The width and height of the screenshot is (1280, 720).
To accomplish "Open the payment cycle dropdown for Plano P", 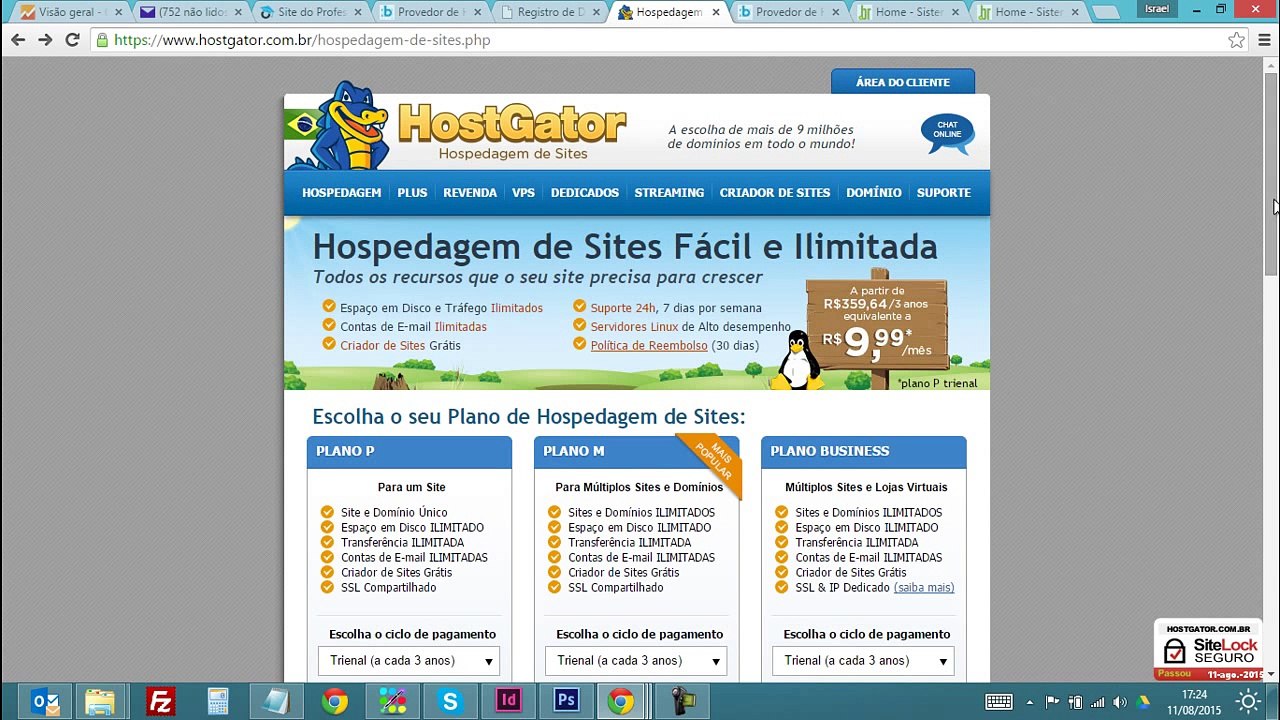I will (x=409, y=661).
